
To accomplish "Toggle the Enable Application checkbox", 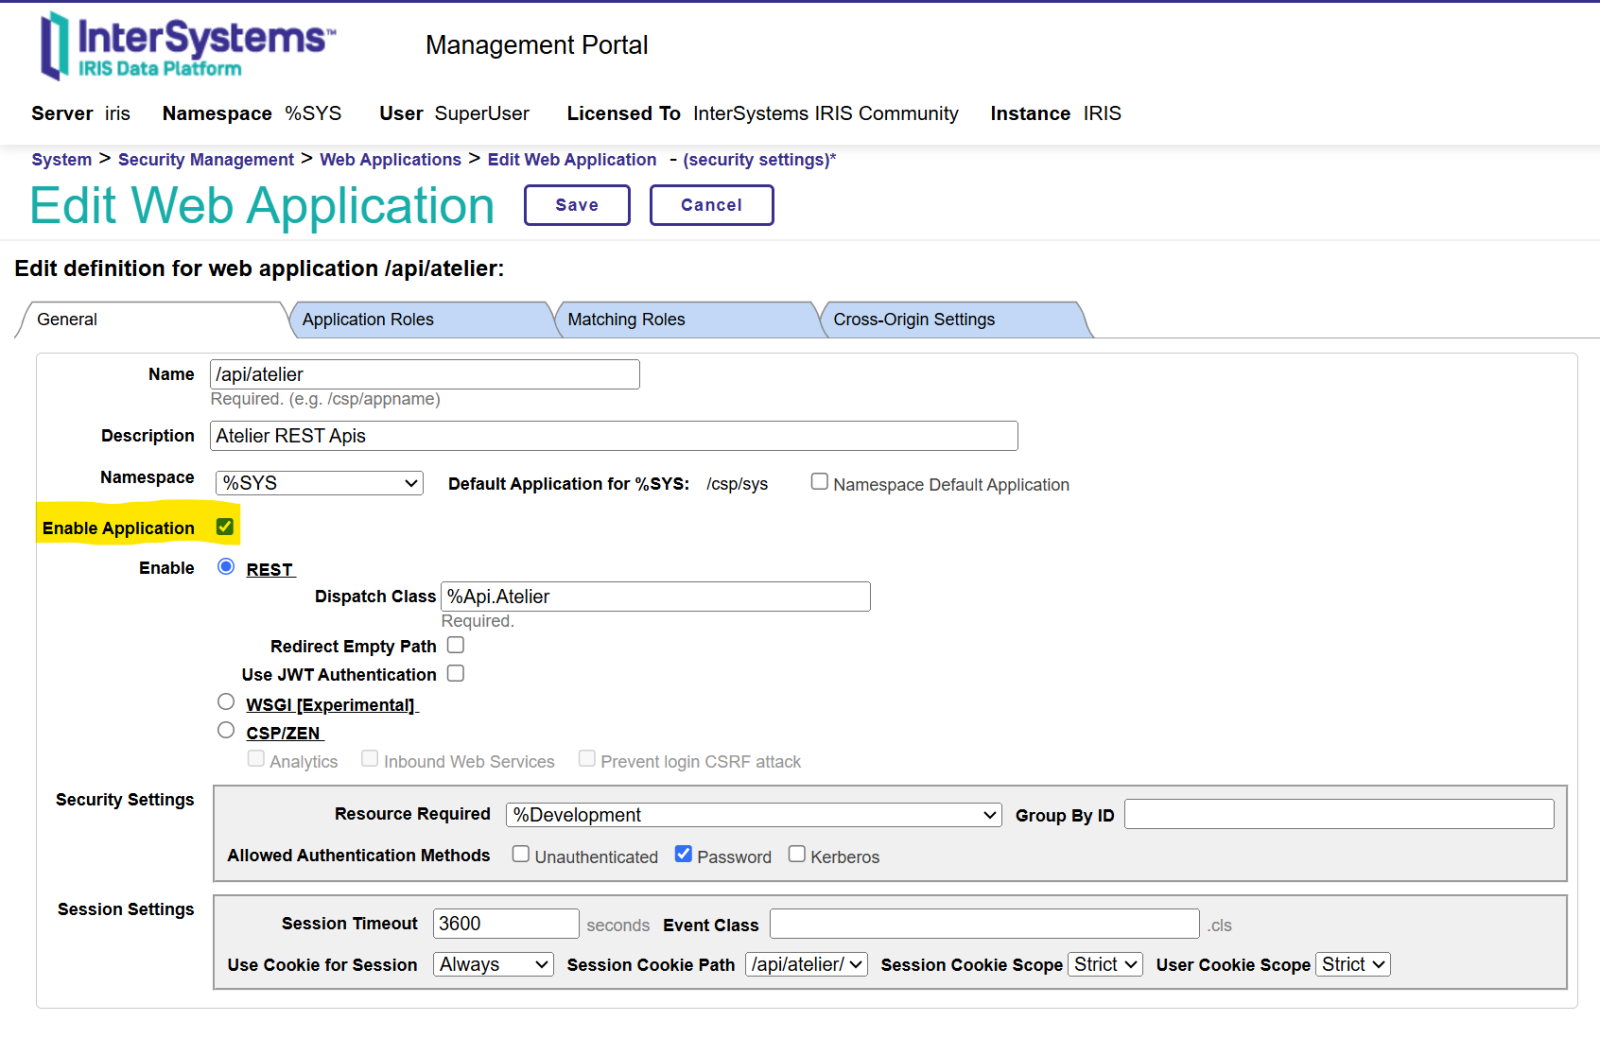I will (x=225, y=527).
